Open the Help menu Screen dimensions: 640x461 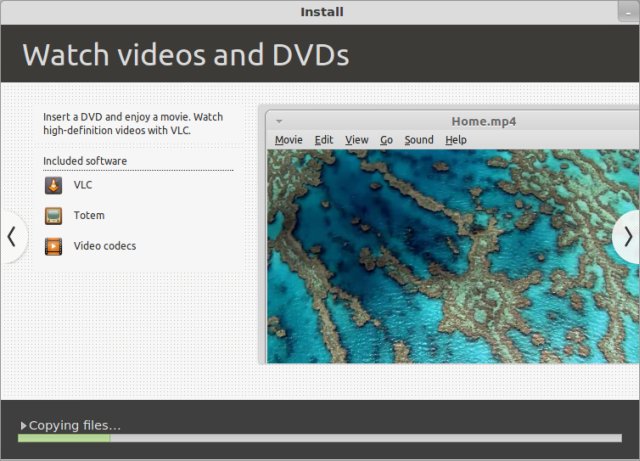point(456,140)
